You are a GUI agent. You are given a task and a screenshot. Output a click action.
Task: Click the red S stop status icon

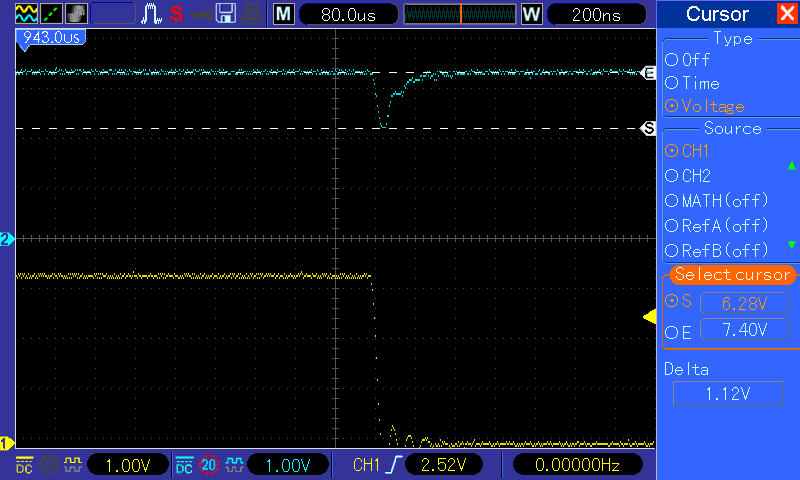(x=177, y=14)
